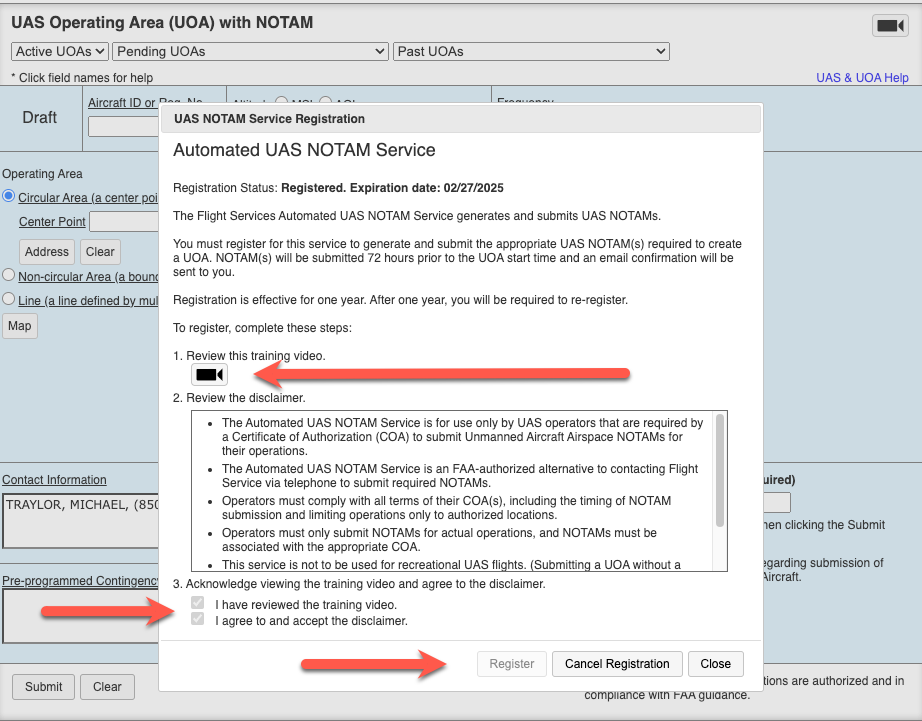Open the help video camera icon at top right
This screenshot has height=721, width=922.
[890, 25]
